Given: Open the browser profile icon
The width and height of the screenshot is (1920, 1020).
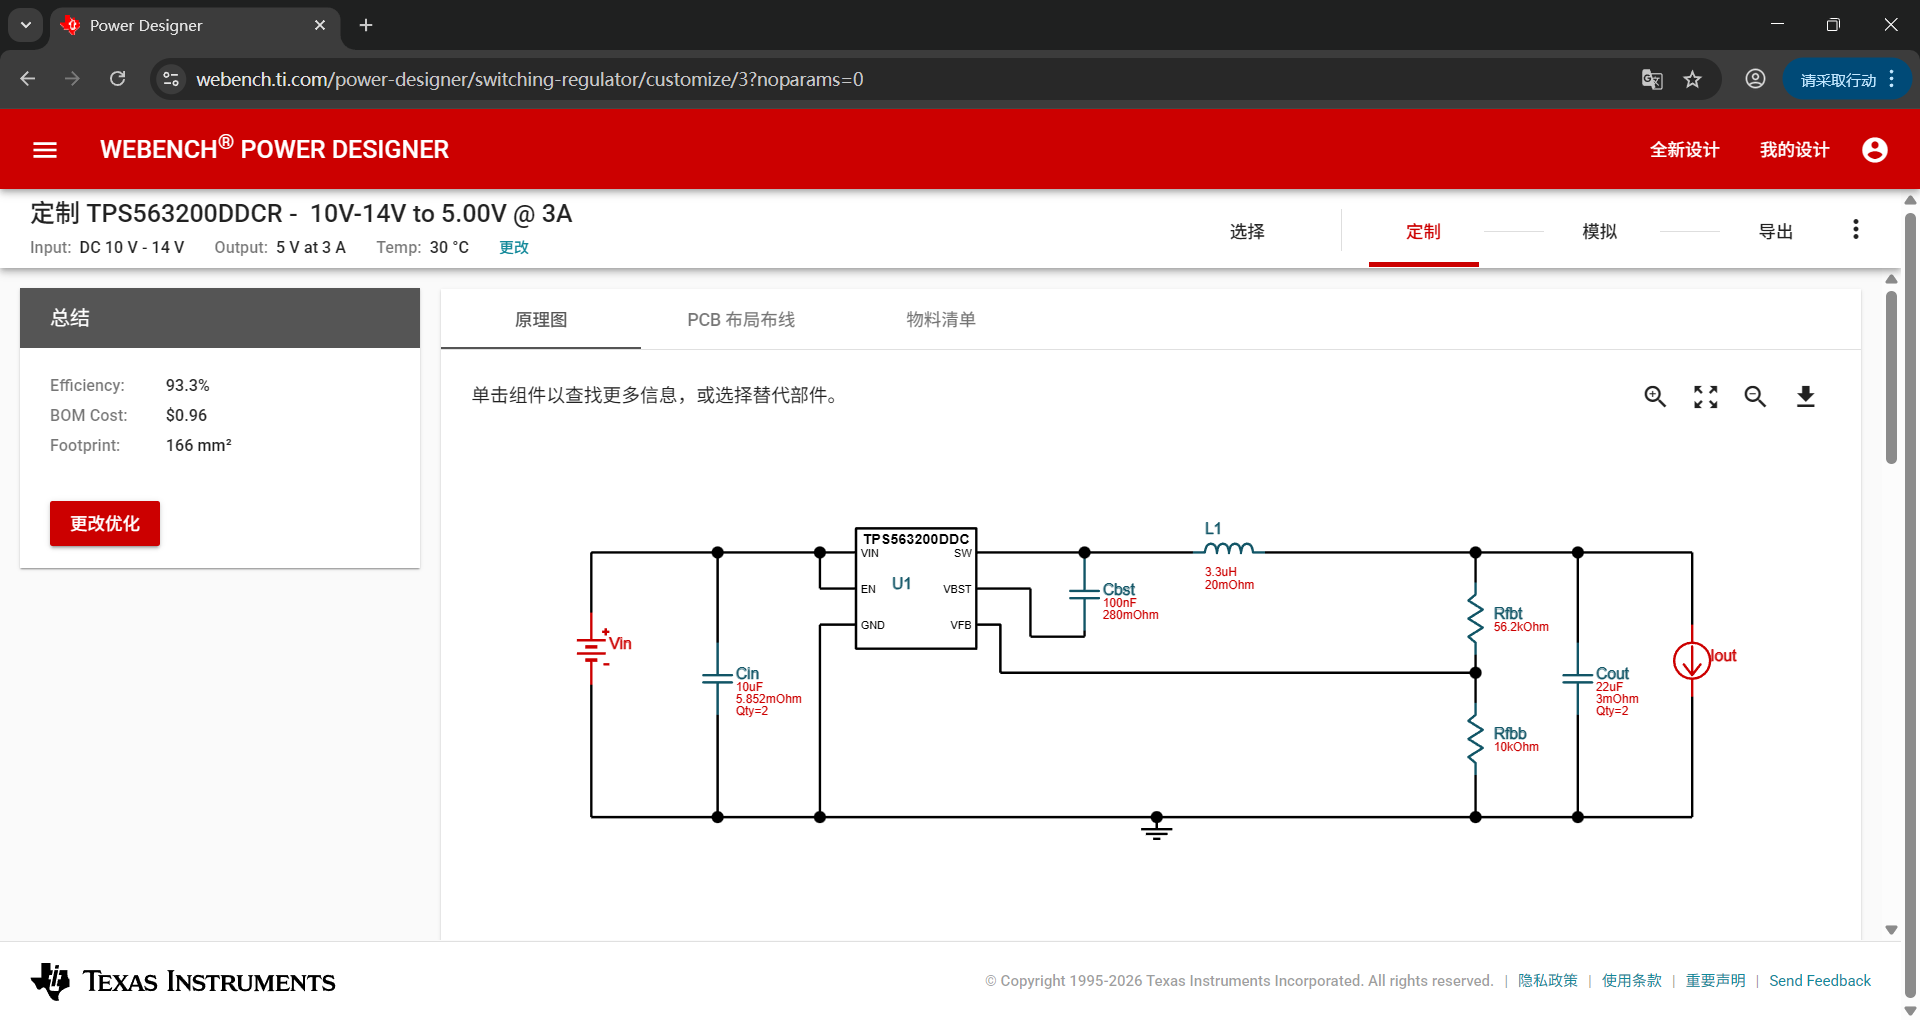Looking at the screenshot, I should pos(1755,79).
